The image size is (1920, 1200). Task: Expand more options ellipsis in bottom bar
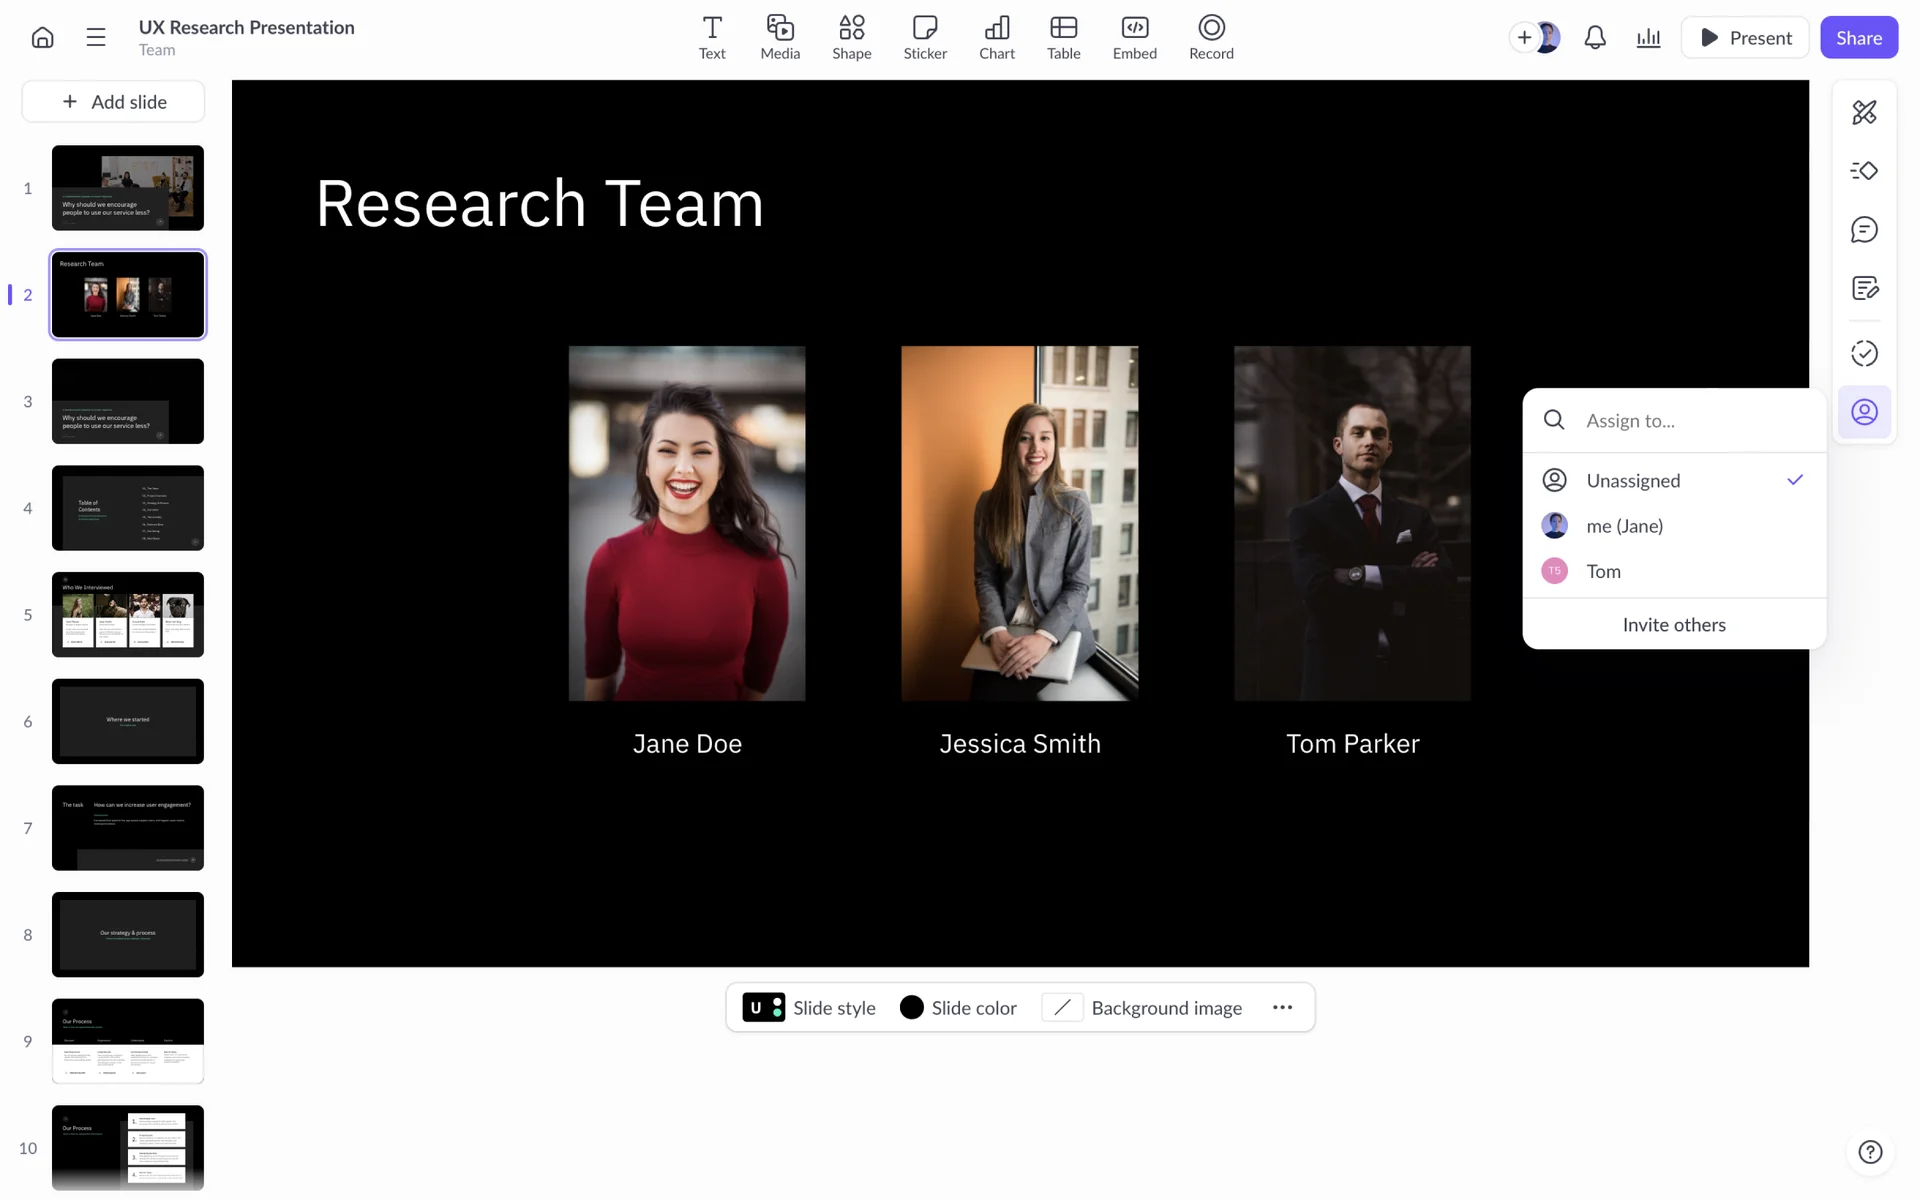pos(1282,1008)
